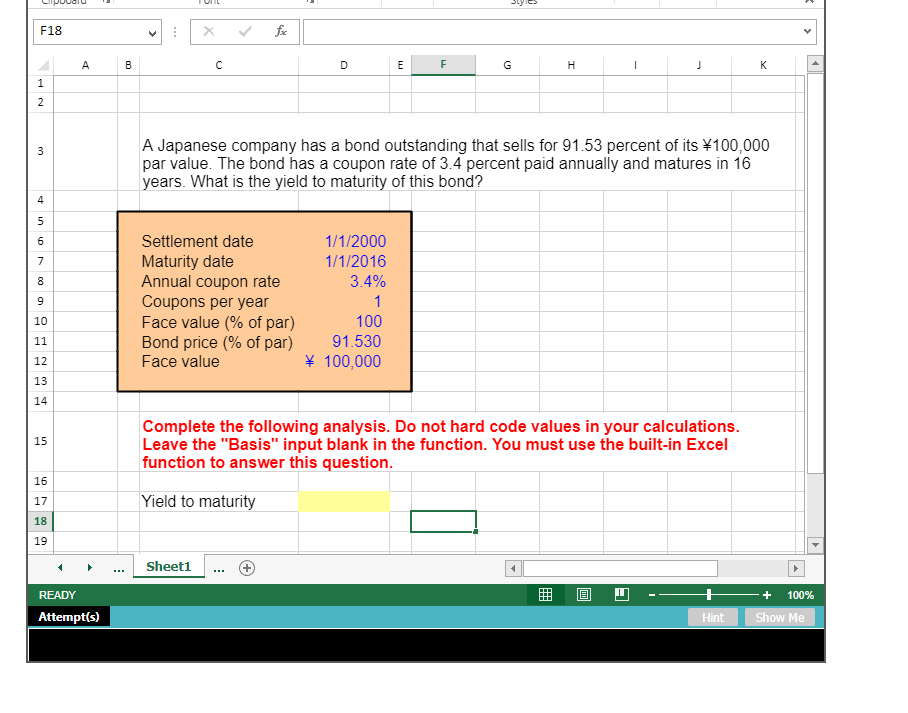This screenshot has width=908, height=713.
Task: Click the READY status indicator
Action: coord(57,594)
